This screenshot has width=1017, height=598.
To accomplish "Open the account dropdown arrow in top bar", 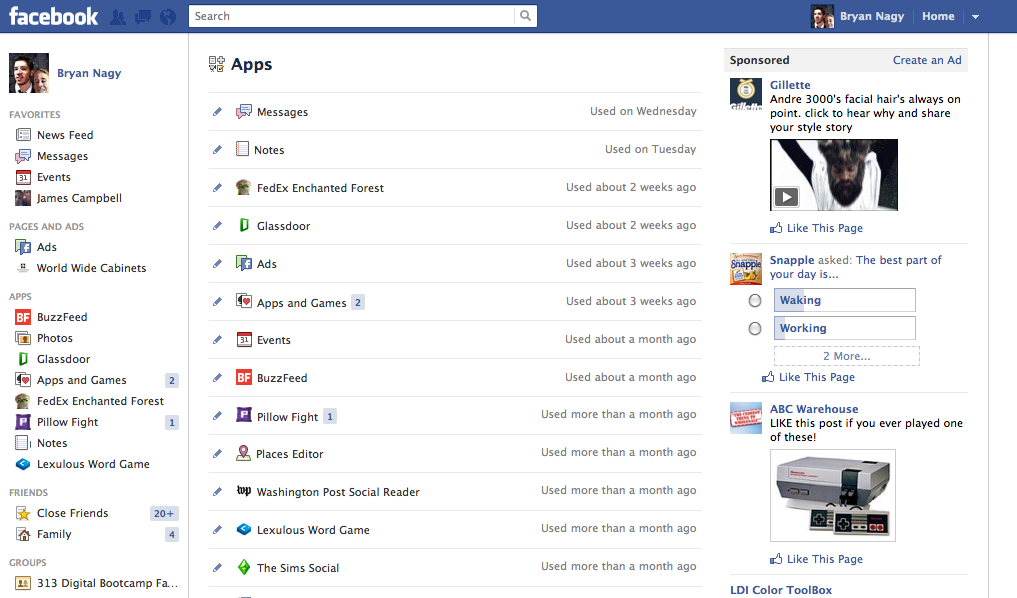I will pos(975,17).
